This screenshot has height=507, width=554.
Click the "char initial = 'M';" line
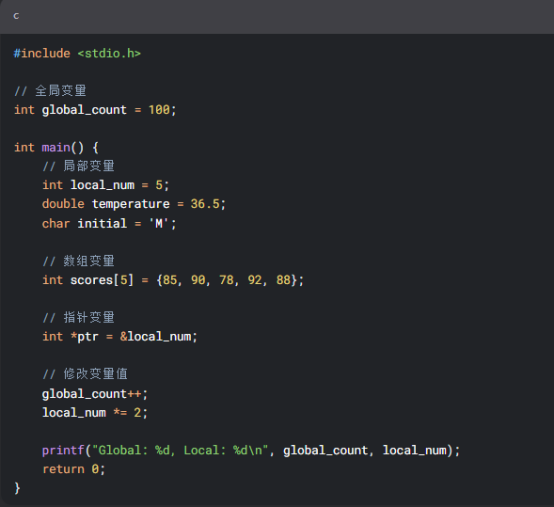[109, 223]
